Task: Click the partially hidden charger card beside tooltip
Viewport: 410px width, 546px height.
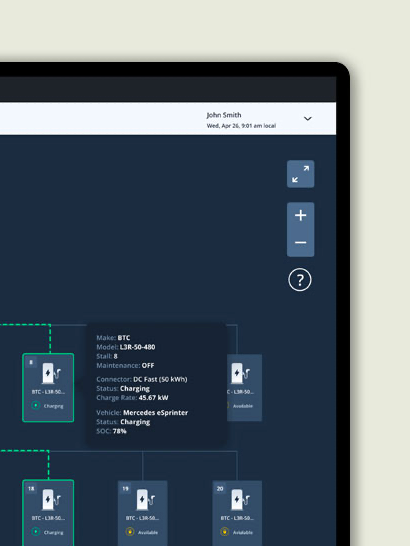Action: [x=244, y=388]
